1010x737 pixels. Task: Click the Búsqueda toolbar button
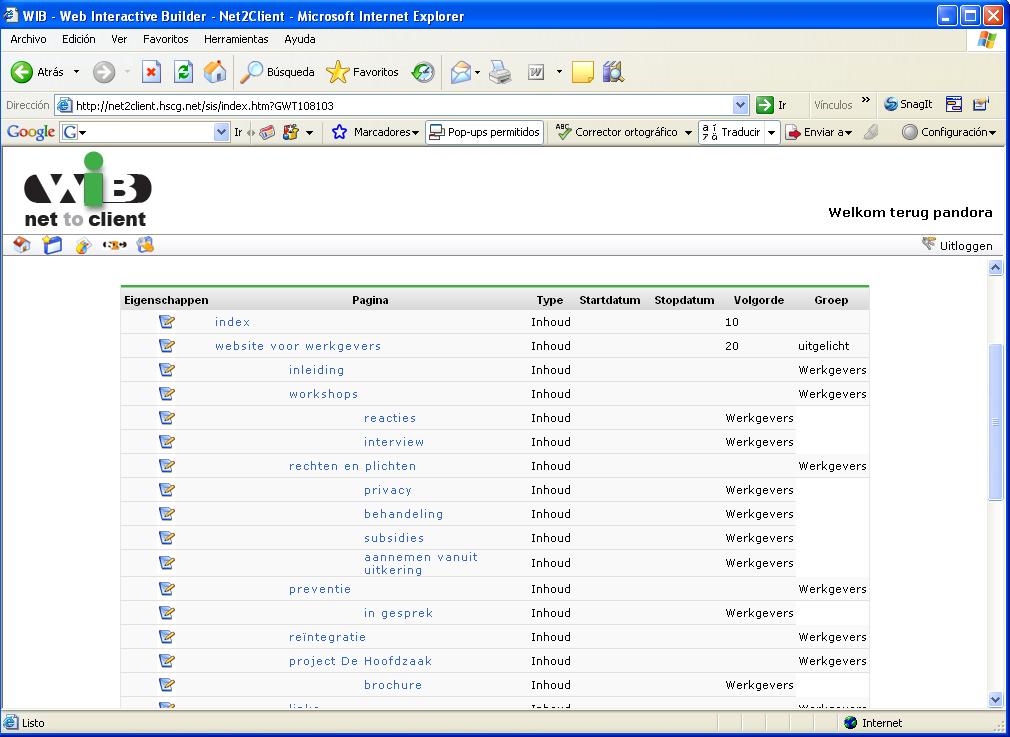pos(277,72)
